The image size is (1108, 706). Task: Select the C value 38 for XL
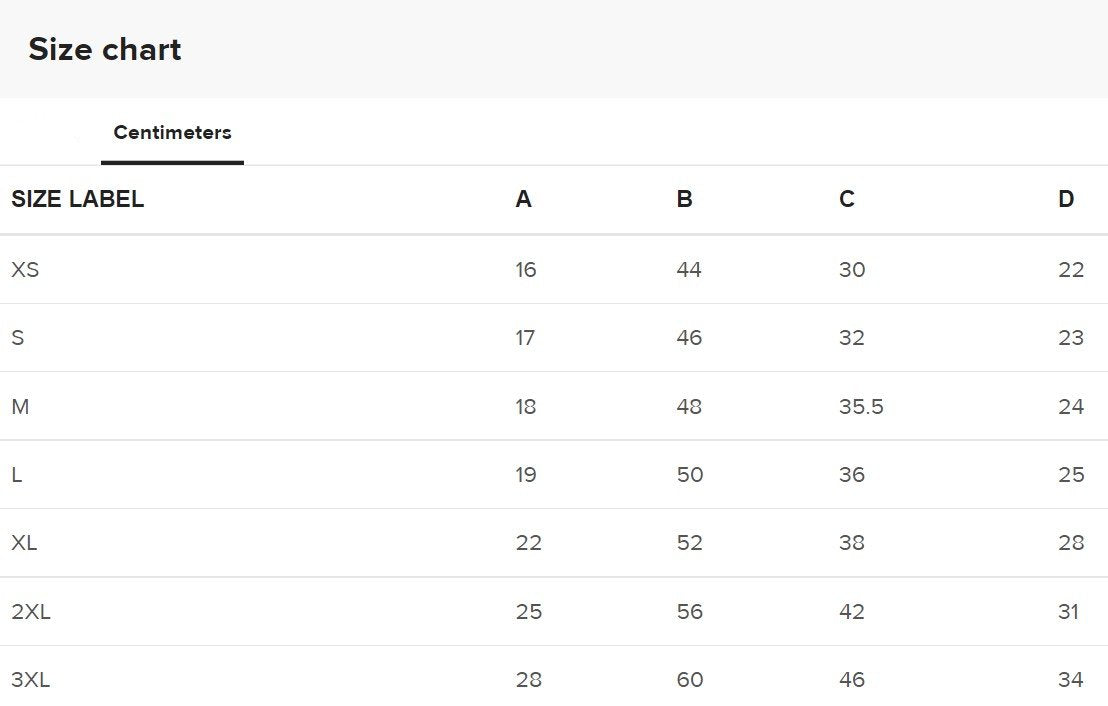click(x=852, y=543)
